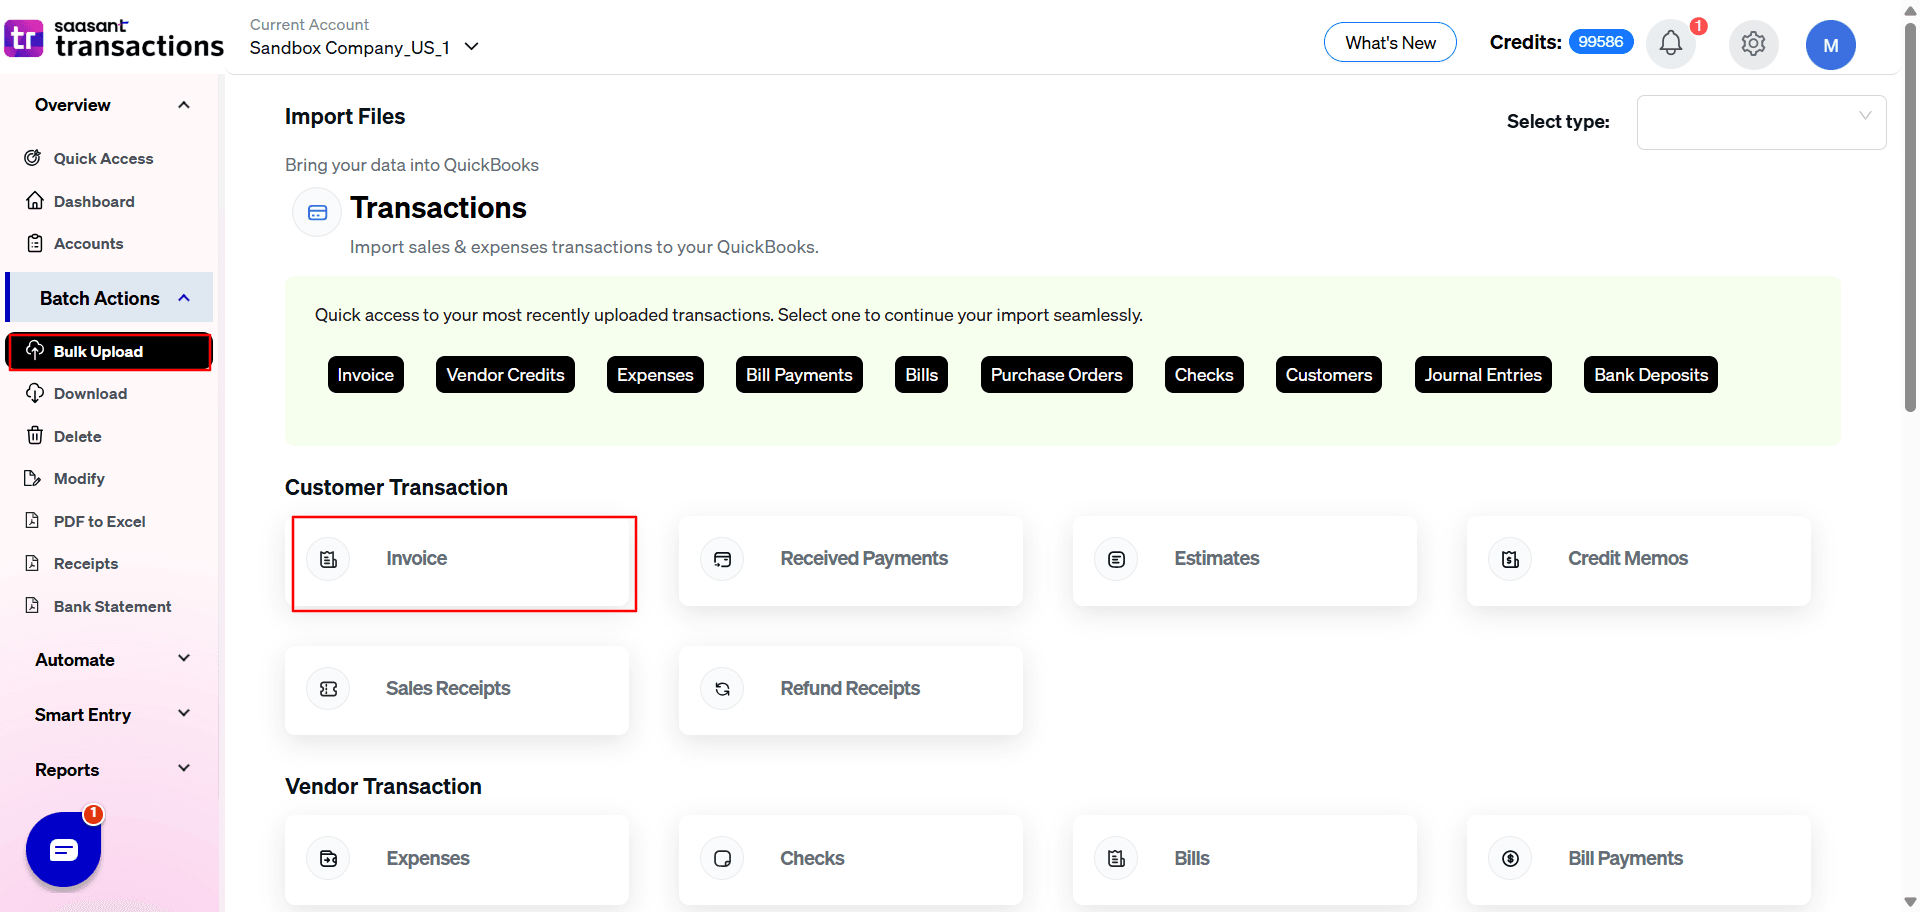The height and width of the screenshot is (912, 1920).
Task: Select Accounts in the sidebar
Action: click(x=88, y=243)
